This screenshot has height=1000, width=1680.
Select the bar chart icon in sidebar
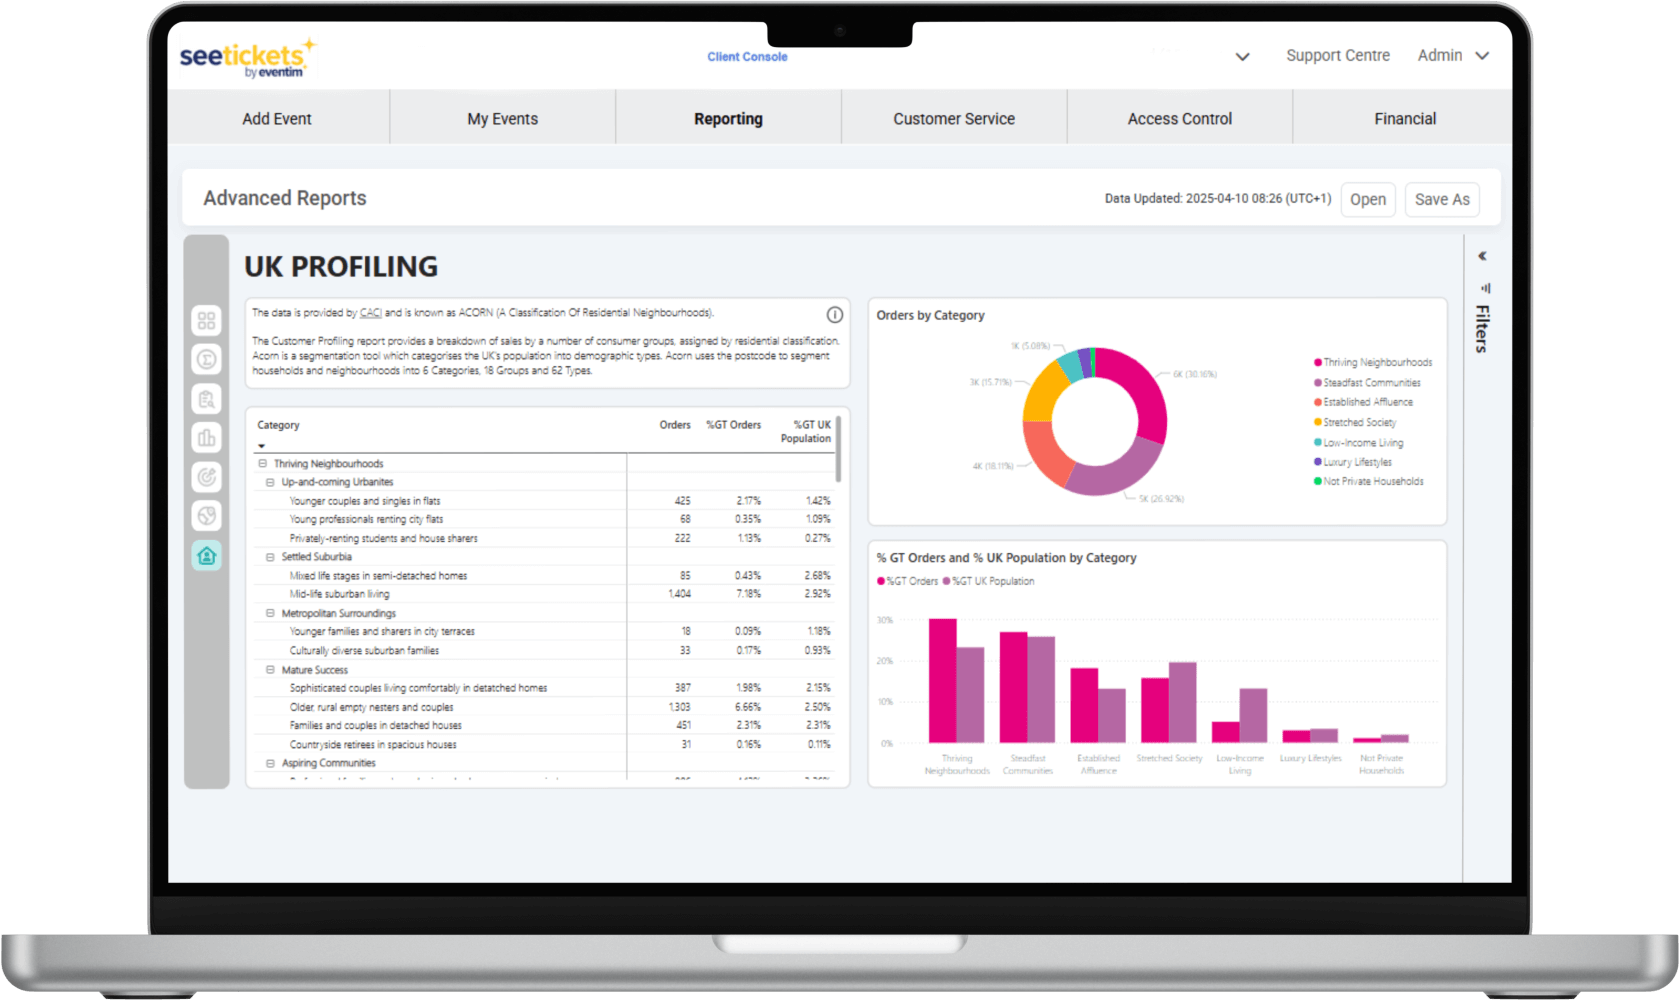point(206,438)
